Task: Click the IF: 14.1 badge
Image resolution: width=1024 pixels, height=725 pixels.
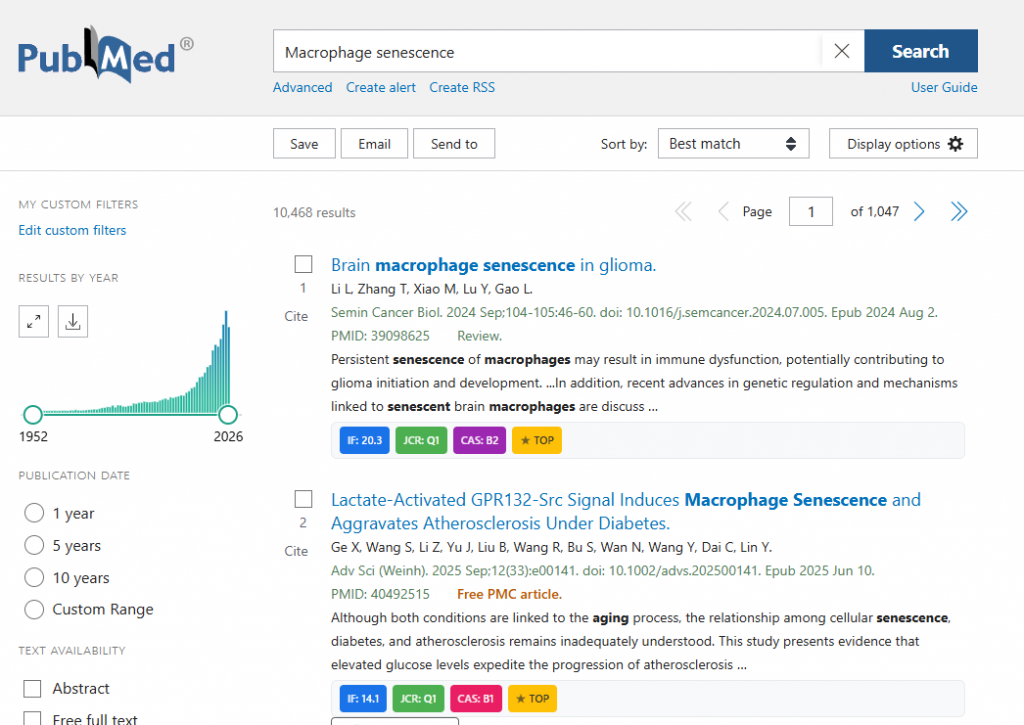Action: click(x=363, y=699)
